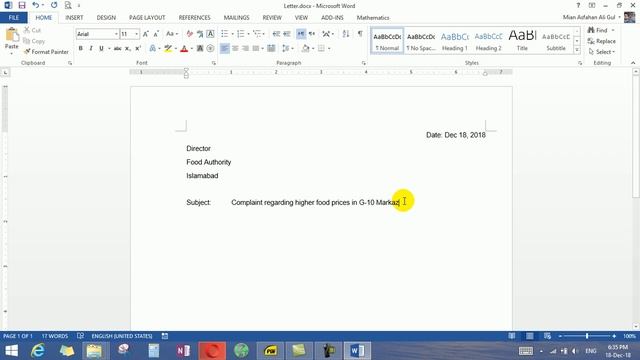640x360 pixels.
Task: Click the Save icon in the title bar
Action: 22,6
